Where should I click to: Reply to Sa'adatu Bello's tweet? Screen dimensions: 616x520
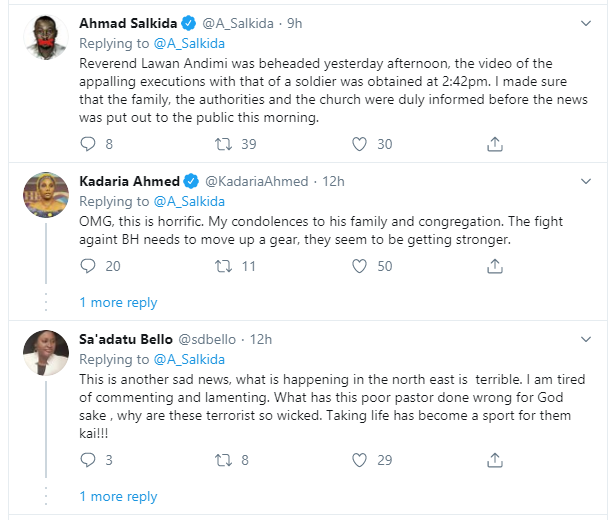88,460
